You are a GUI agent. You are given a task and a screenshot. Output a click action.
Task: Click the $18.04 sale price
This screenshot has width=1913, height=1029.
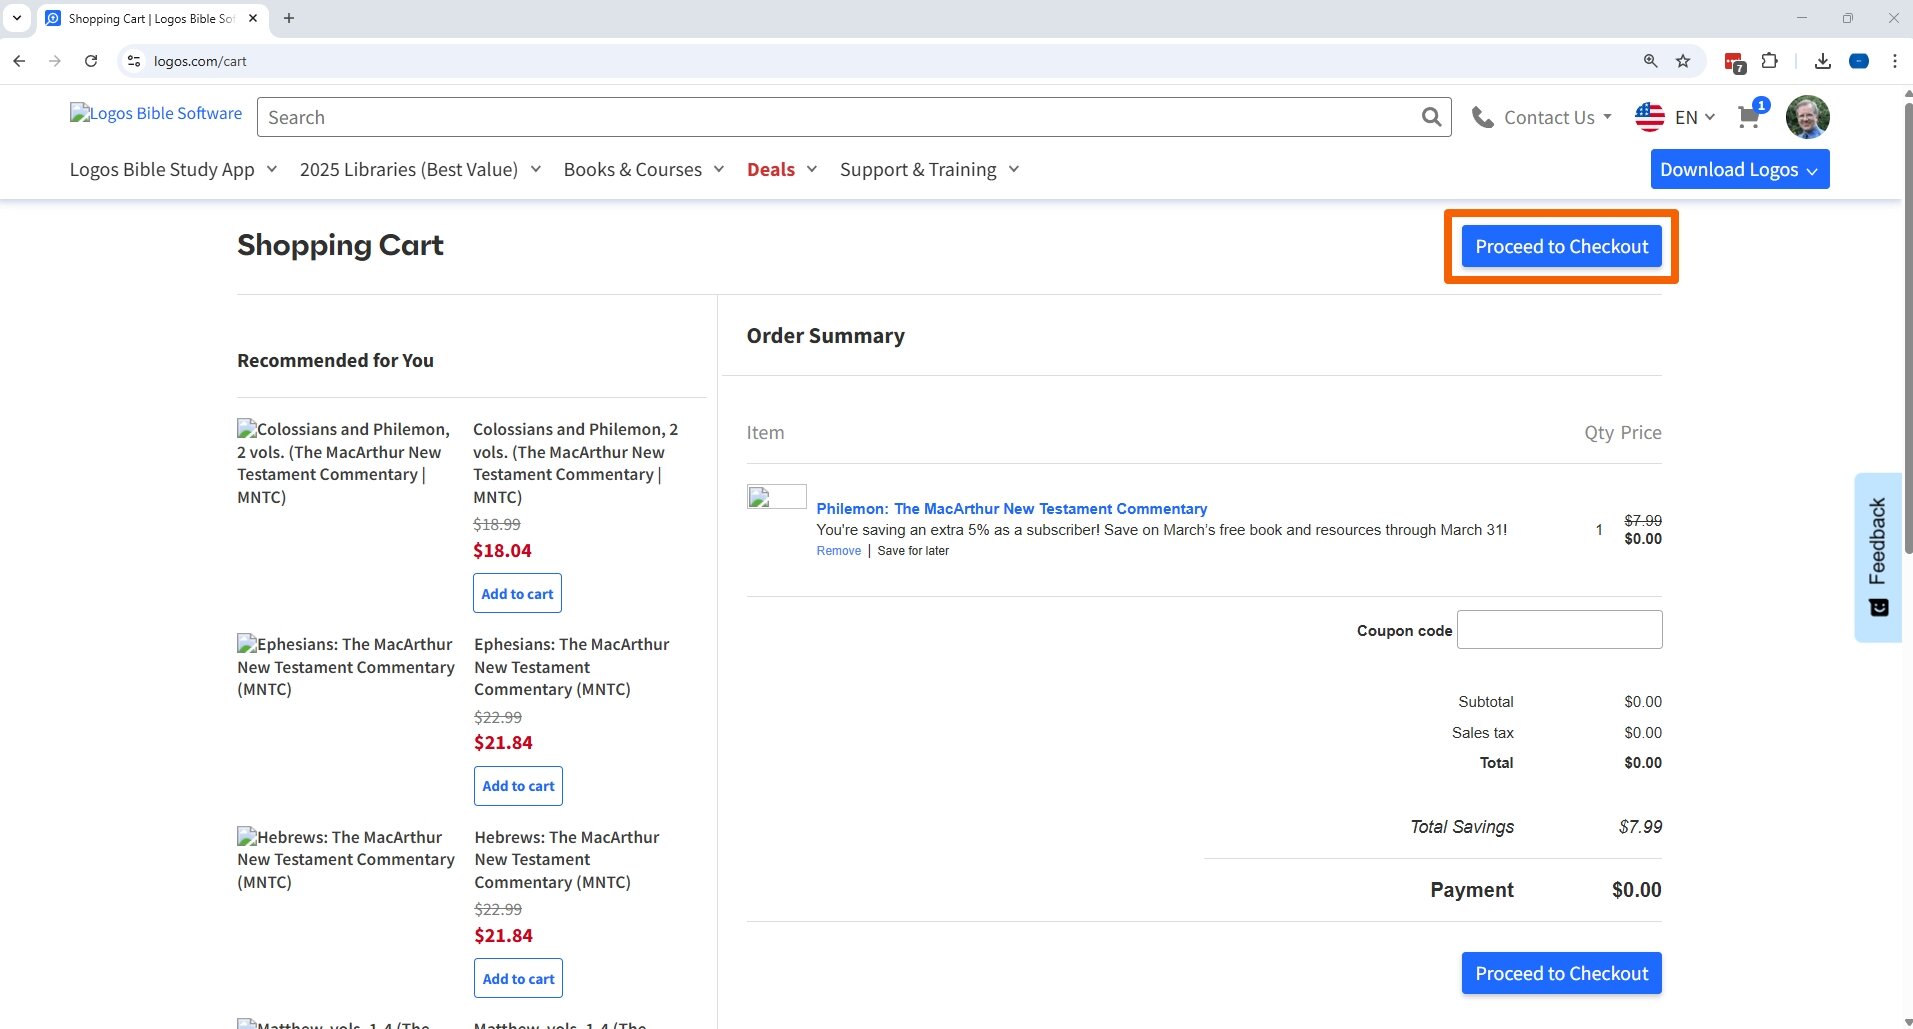[x=502, y=551]
